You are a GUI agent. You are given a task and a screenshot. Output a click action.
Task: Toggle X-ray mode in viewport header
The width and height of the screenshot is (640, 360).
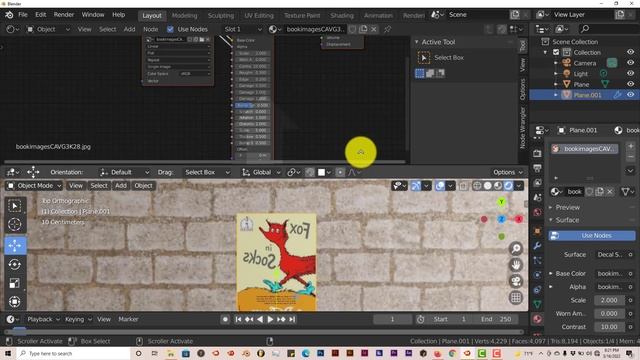[462, 186]
